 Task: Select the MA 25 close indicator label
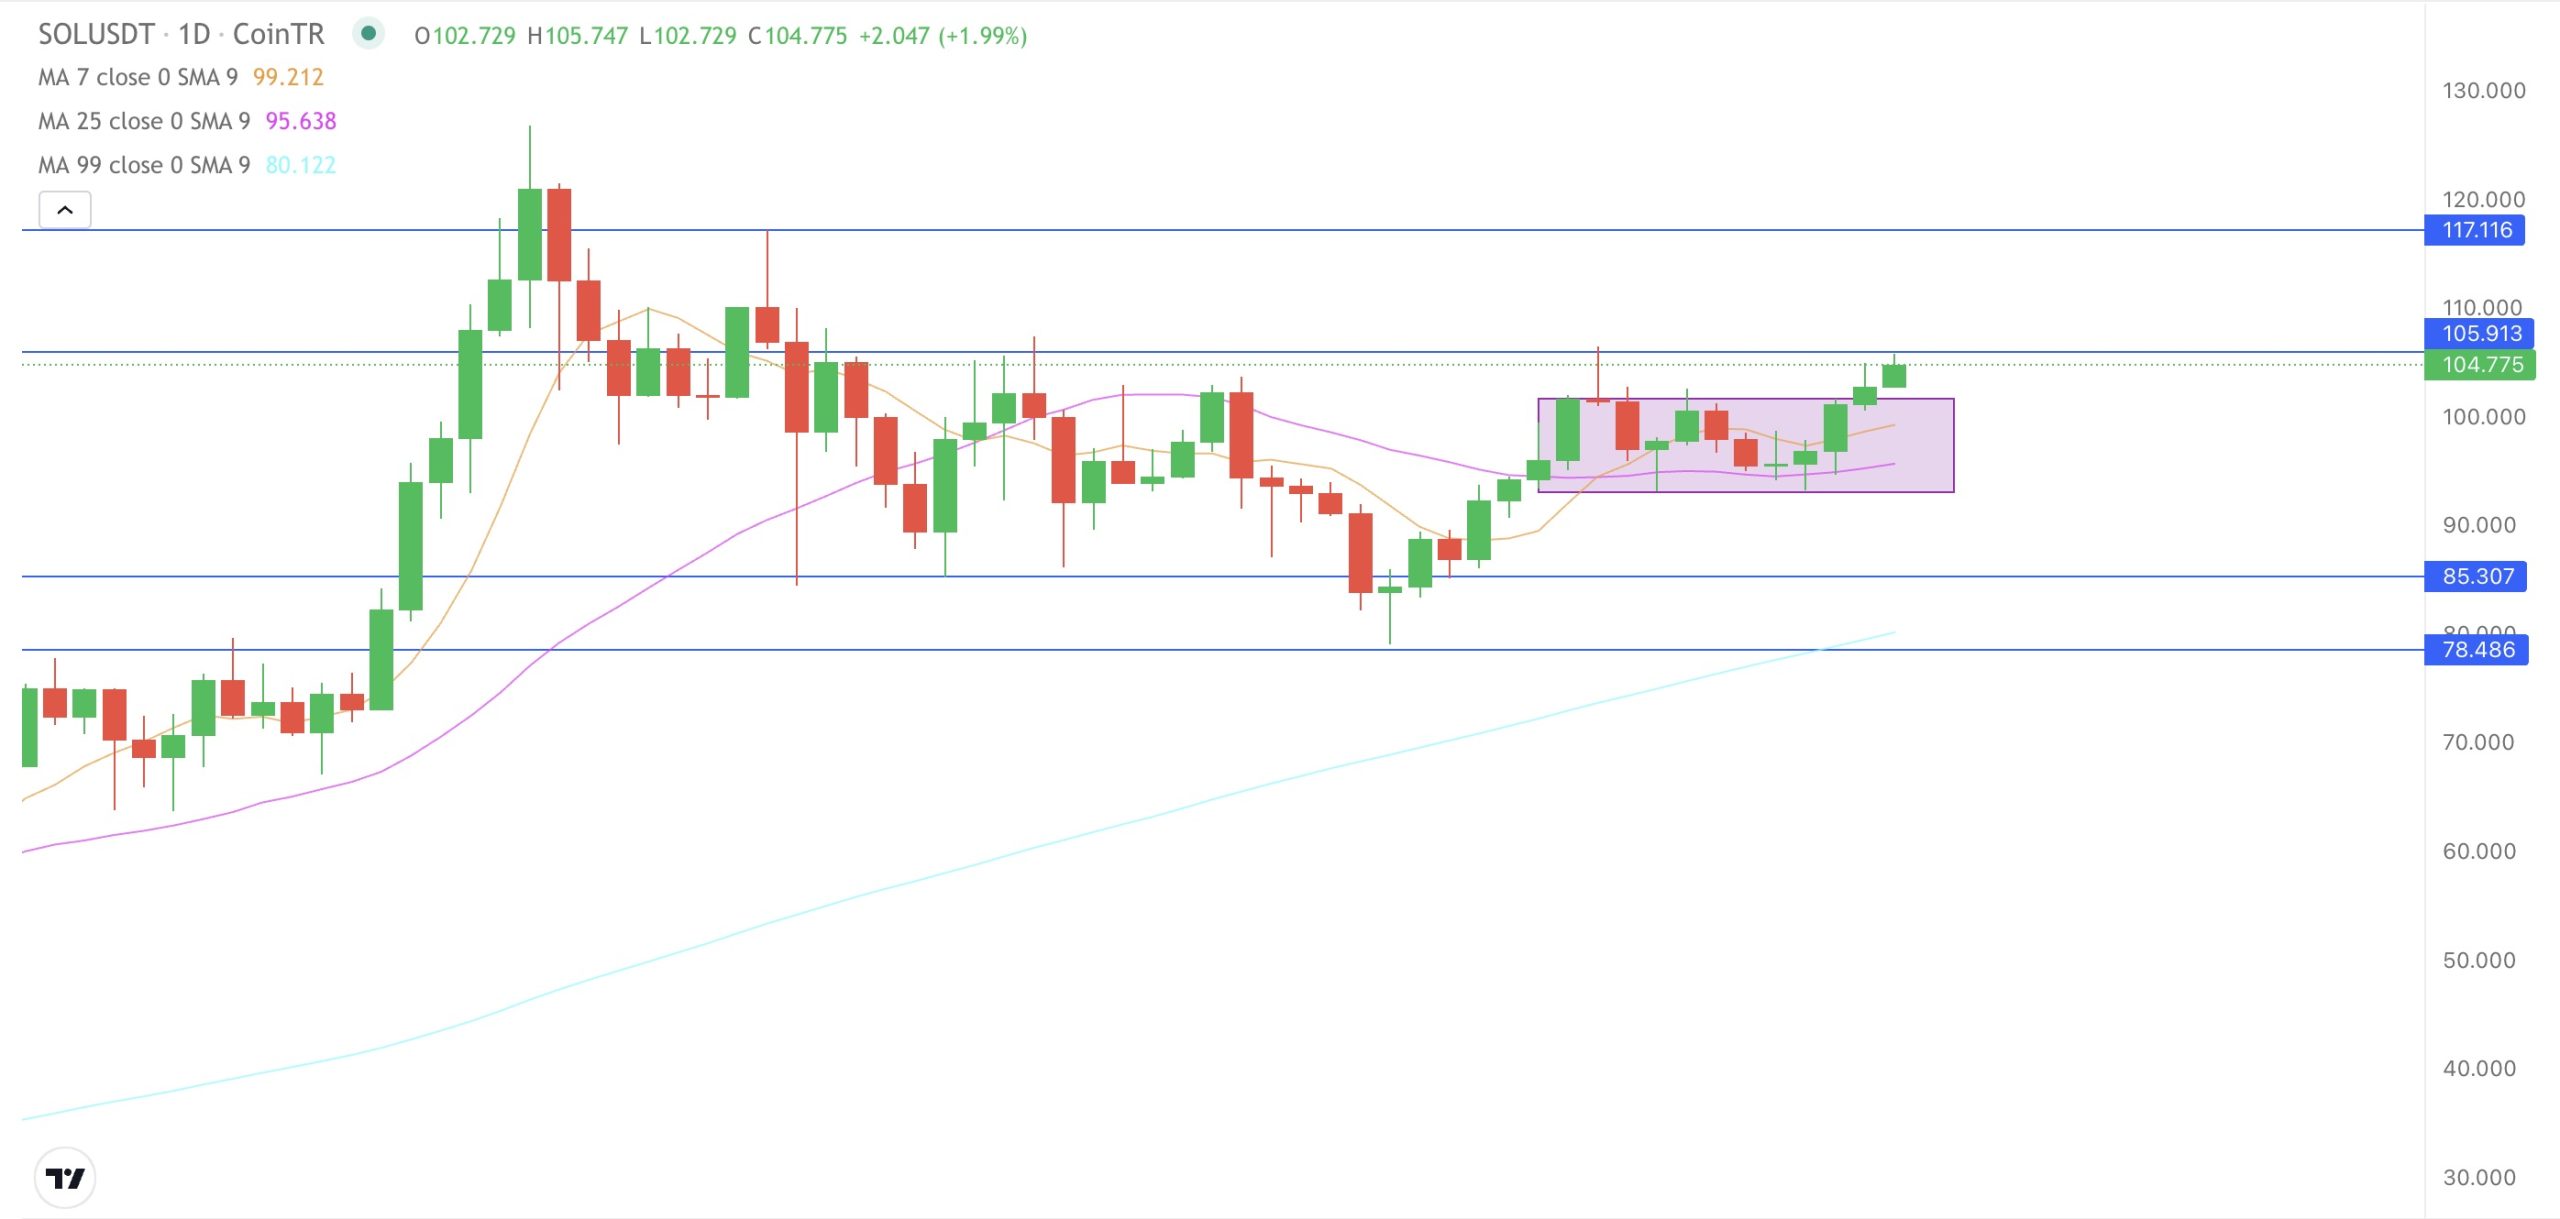tap(144, 122)
